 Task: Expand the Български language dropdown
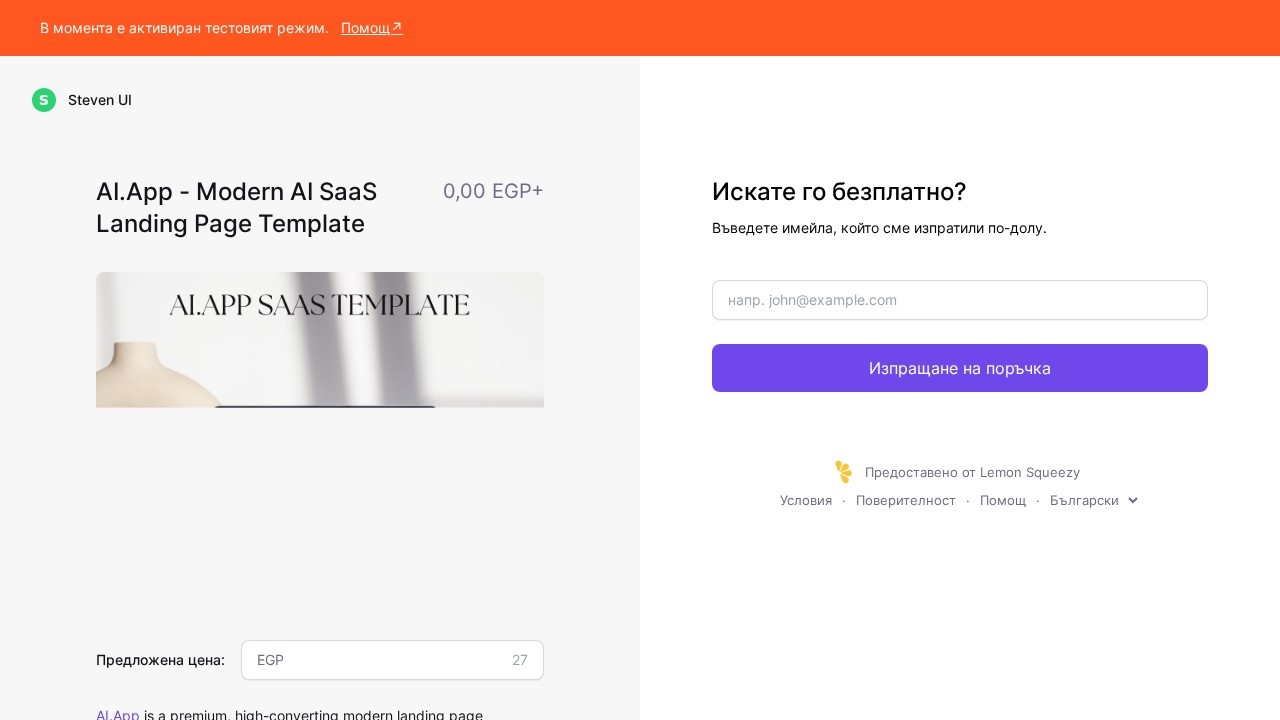(1094, 500)
